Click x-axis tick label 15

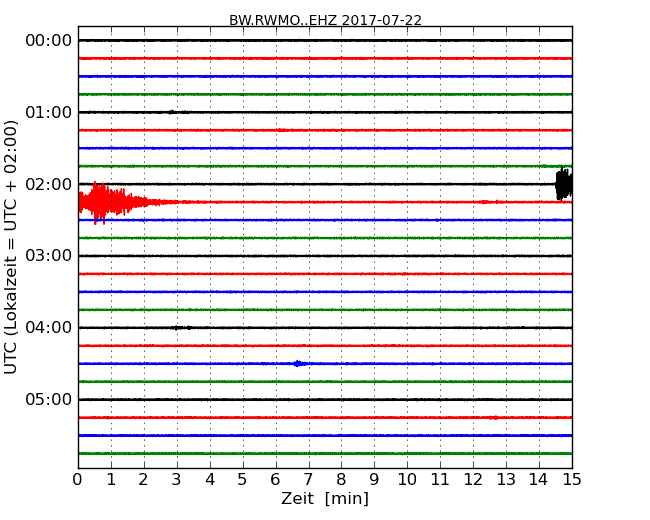click(572, 480)
